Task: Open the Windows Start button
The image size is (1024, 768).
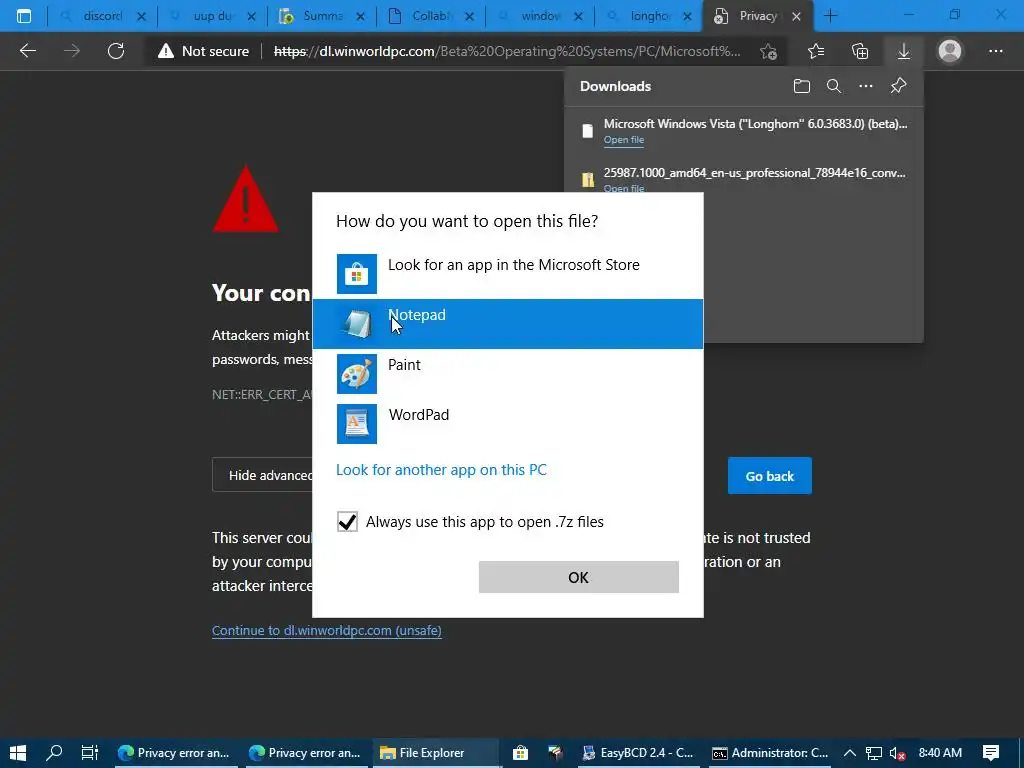Action: (x=18, y=753)
